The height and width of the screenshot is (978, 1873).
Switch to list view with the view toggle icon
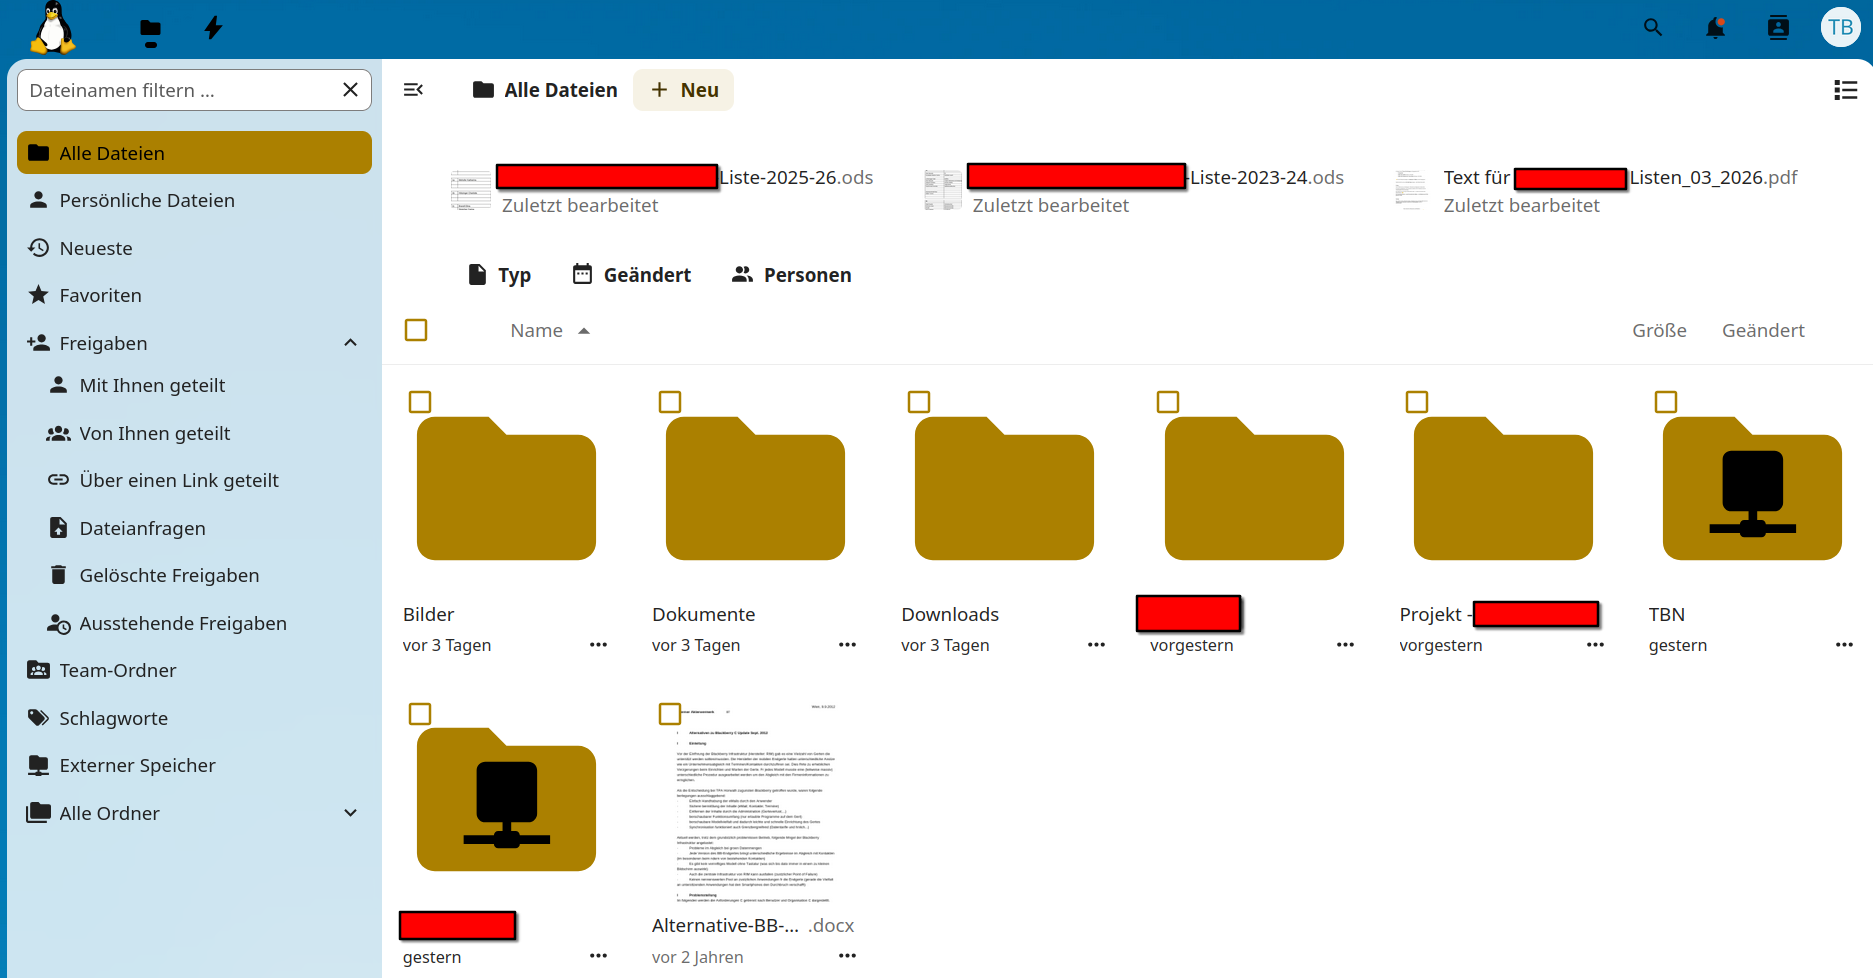1845,90
